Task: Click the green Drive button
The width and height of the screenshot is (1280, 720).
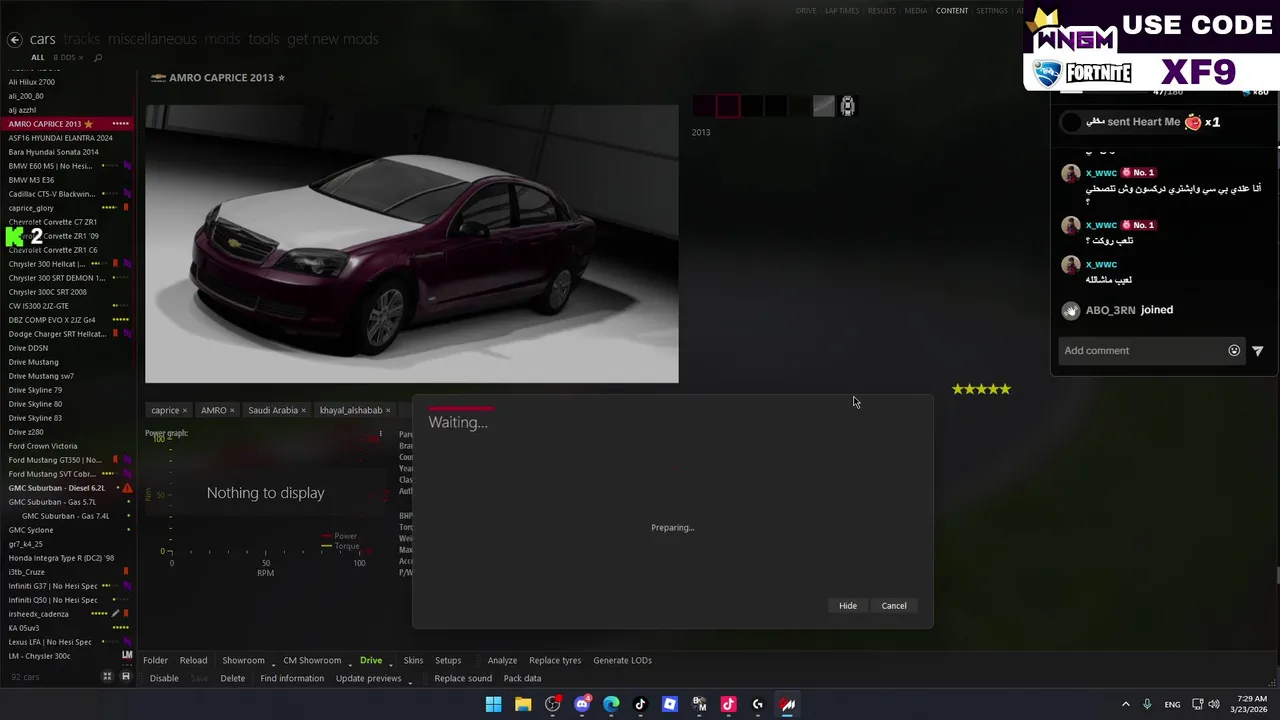Action: click(371, 661)
